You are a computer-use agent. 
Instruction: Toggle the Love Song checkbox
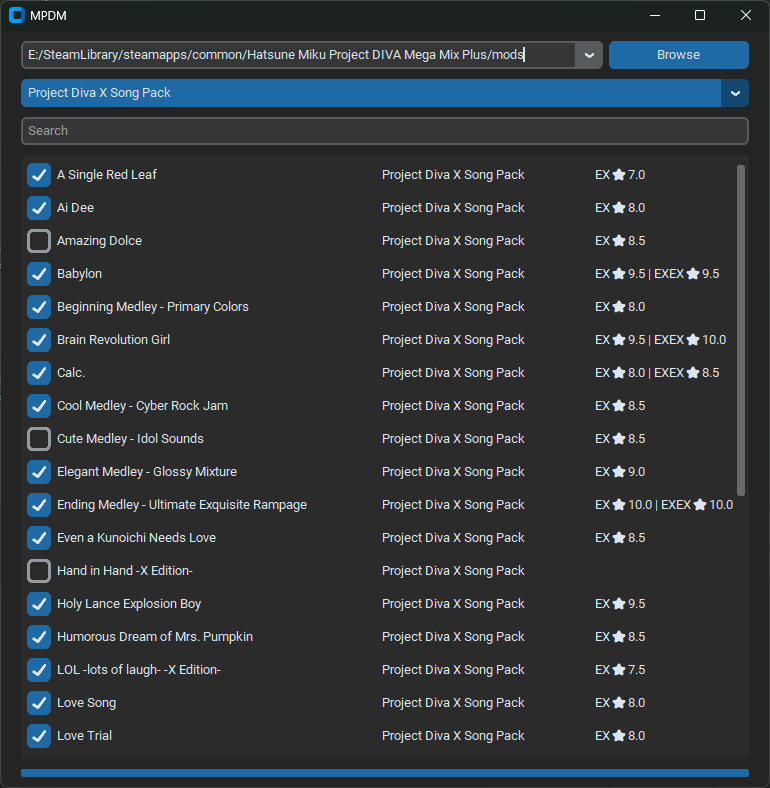(39, 703)
